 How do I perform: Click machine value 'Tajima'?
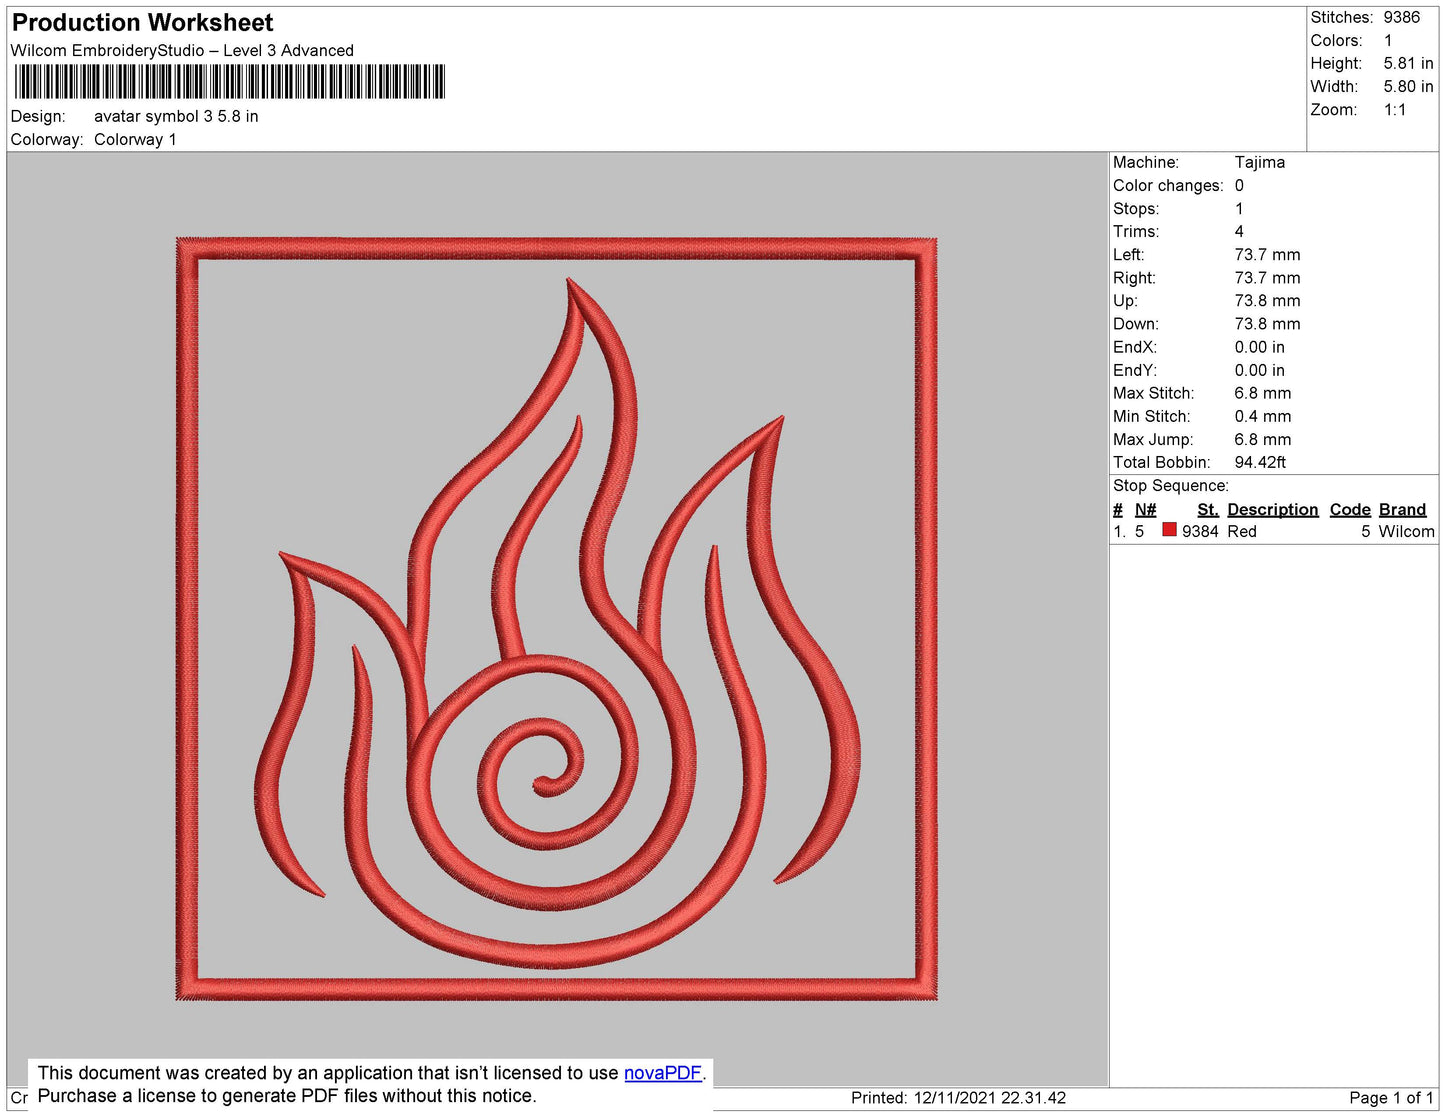pos(1260,162)
